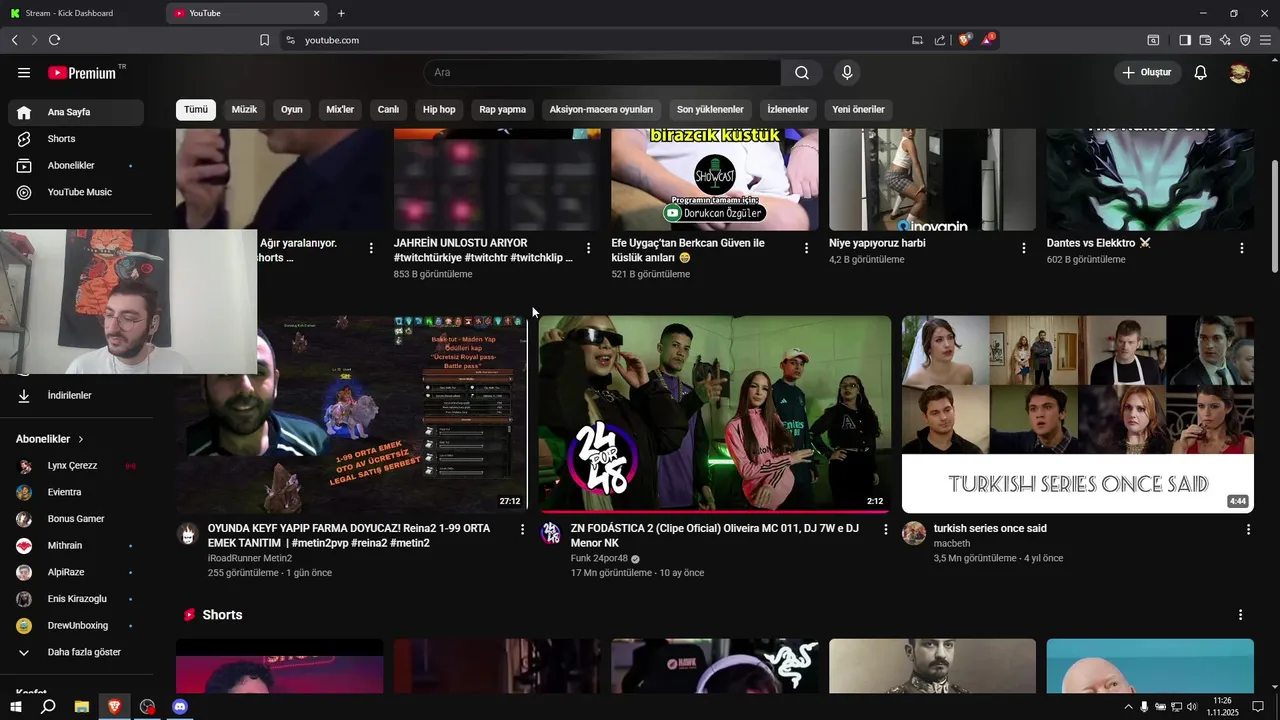This screenshot has height=720, width=1280.
Task: Select the 'Oyun' filter chip
Action: [x=292, y=109]
